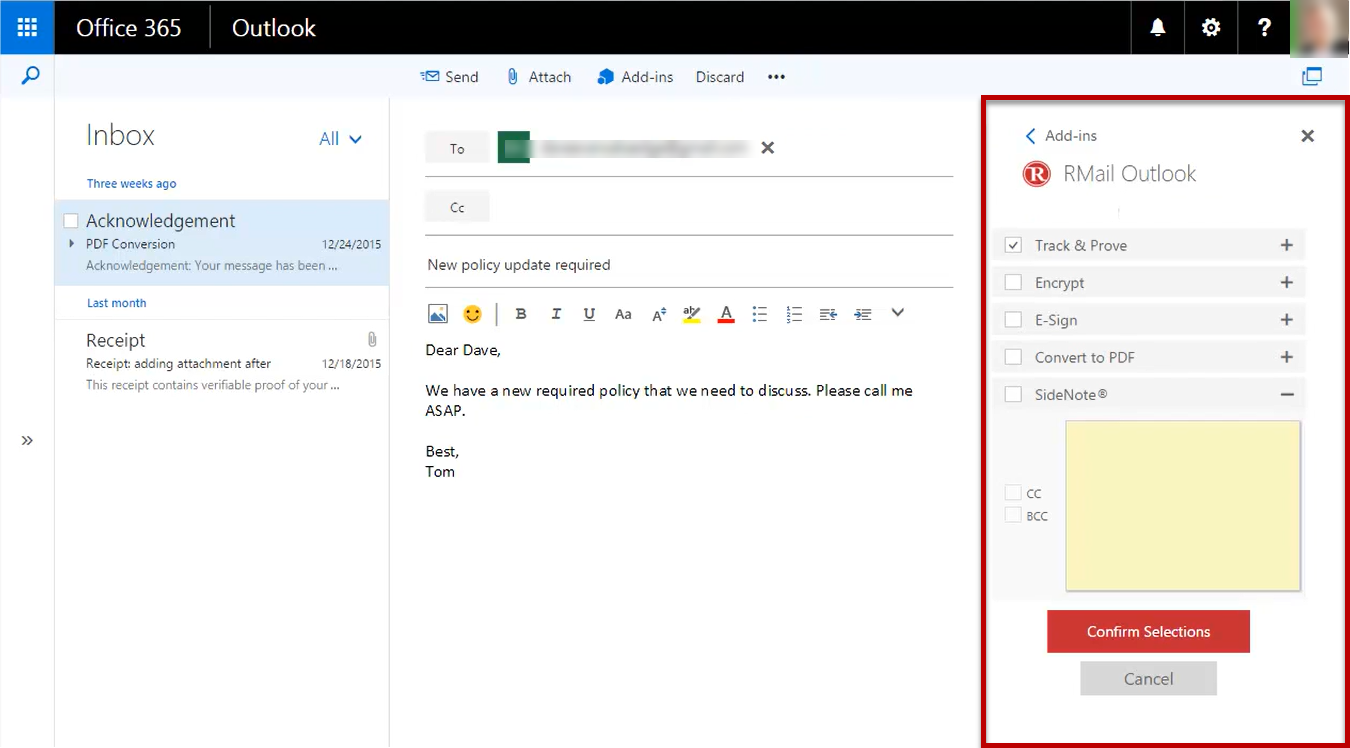This screenshot has height=748, width=1350.
Task: Open the Add-ins menu in compose toolbar
Action: (x=635, y=76)
